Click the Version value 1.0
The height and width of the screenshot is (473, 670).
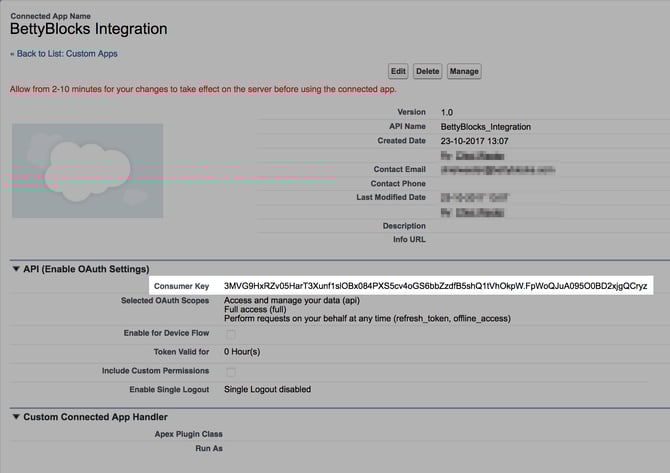(447, 112)
